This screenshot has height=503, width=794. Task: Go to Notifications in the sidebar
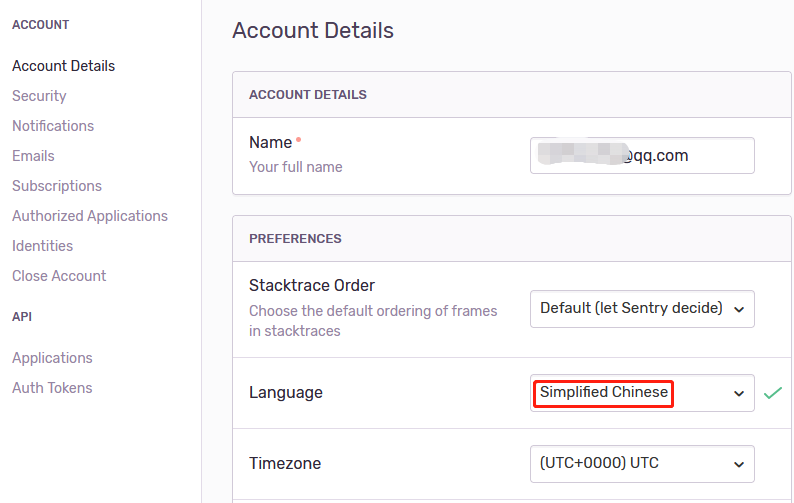53,126
